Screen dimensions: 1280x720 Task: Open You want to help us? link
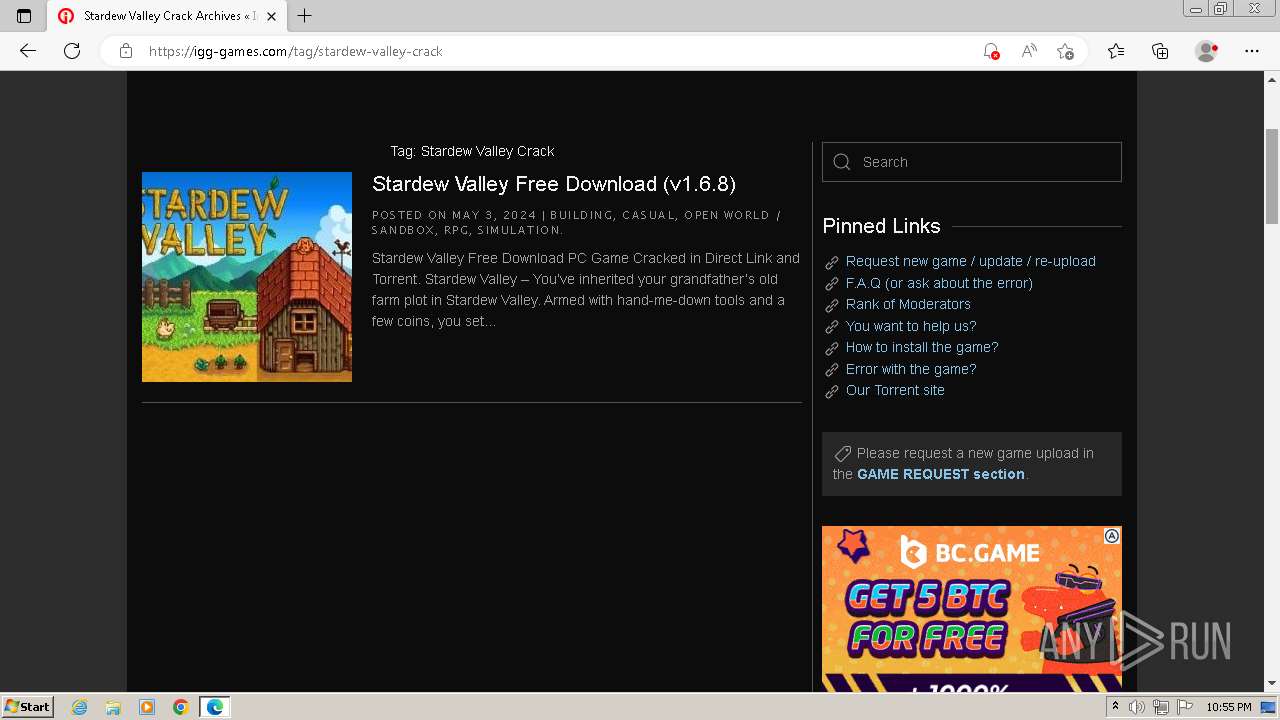(911, 326)
